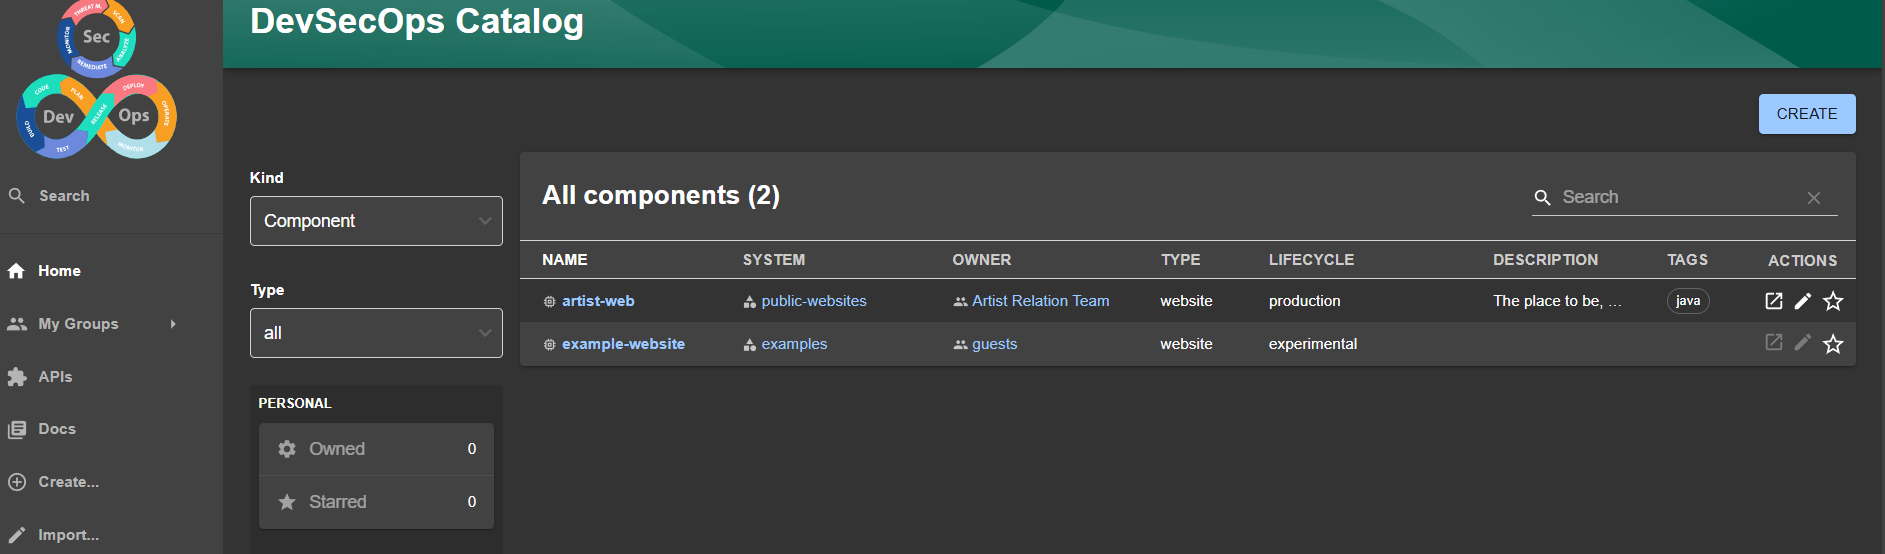
Task: Select the Owned personal filter
Action: 376,449
